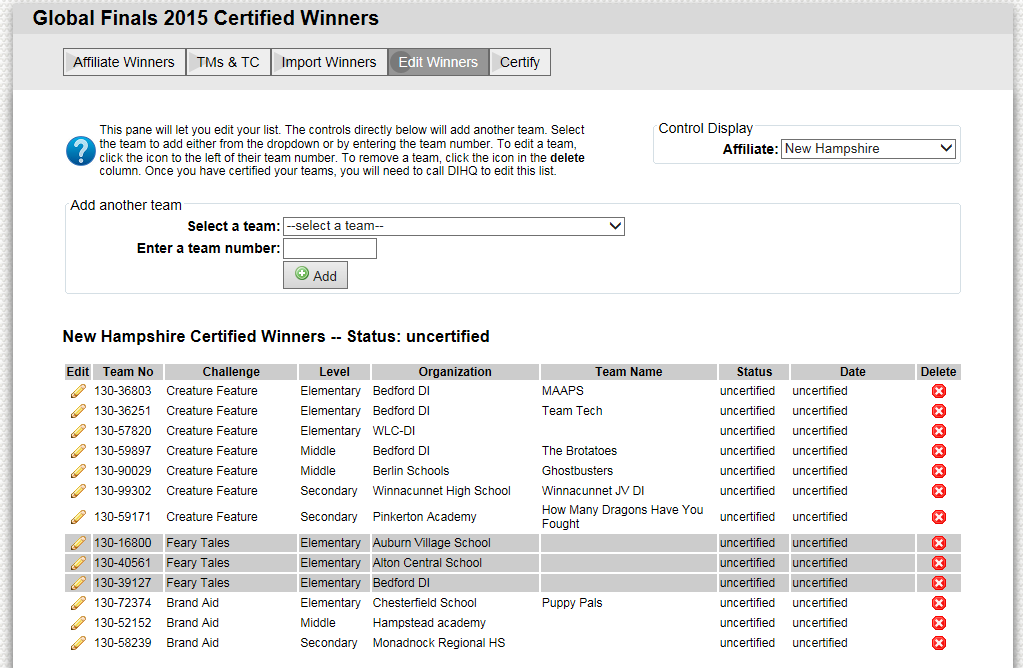Delete Pinkerton Academy team with the red X
This screenshot has height=668, width=1023.
pyautogui.click(x=939, y=517)
